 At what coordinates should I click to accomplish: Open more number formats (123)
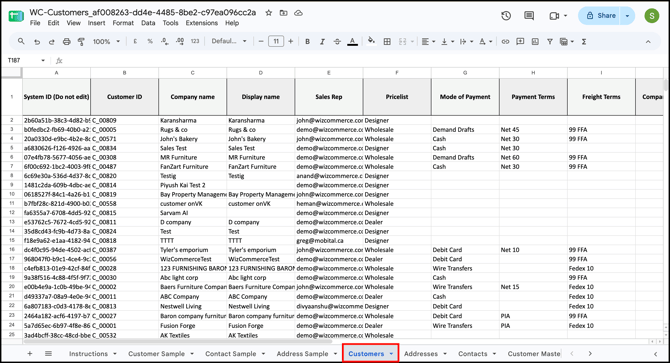[x=195, y=41]
